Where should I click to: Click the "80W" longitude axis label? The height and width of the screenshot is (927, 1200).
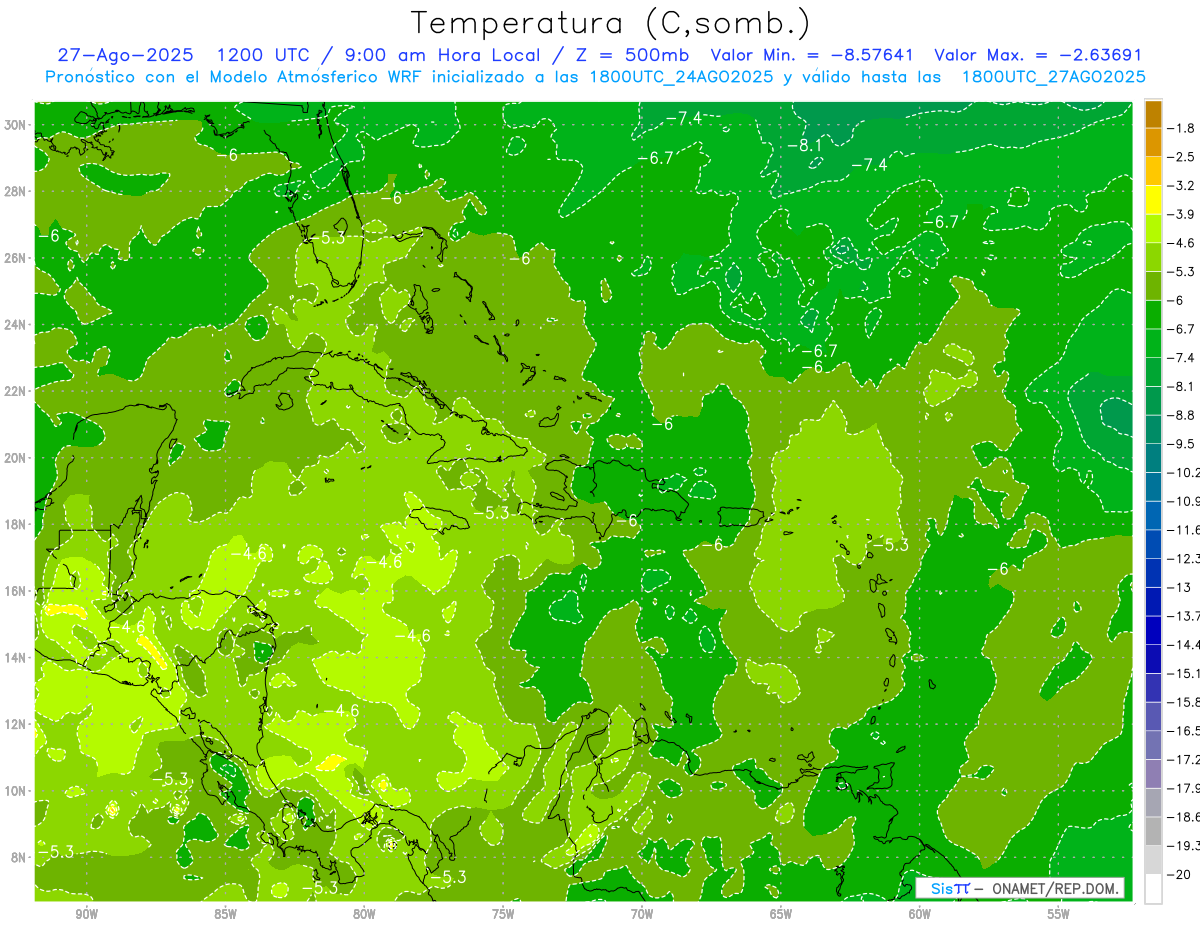(363, 913)
